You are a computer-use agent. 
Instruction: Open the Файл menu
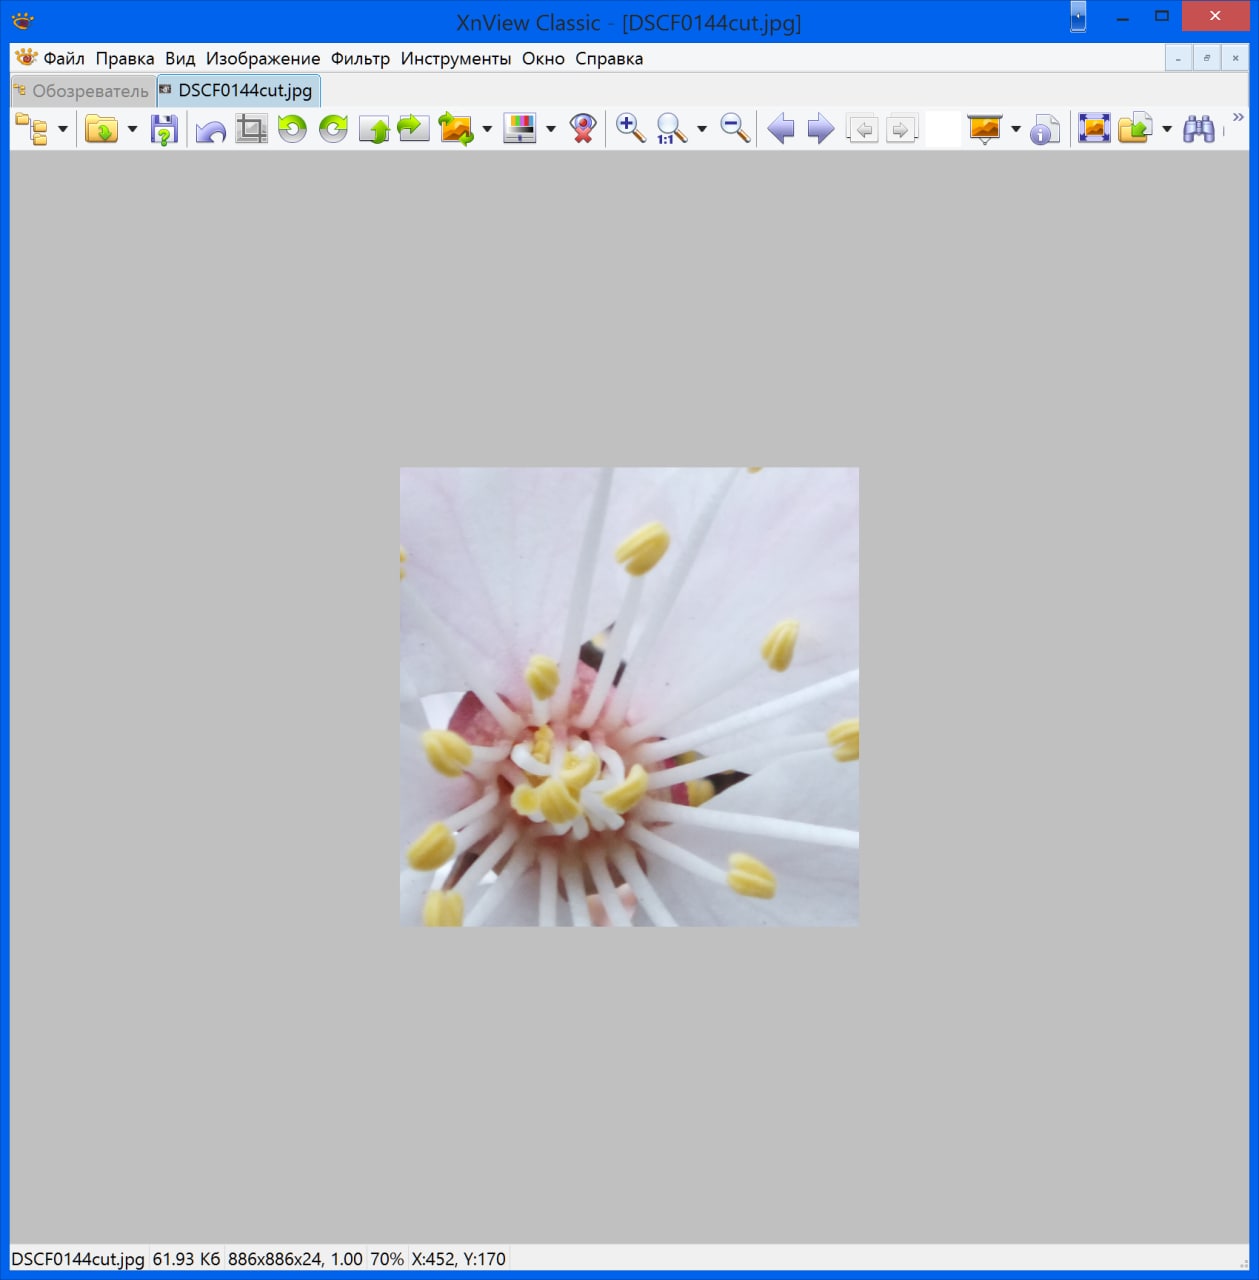[x=64, y=58]
